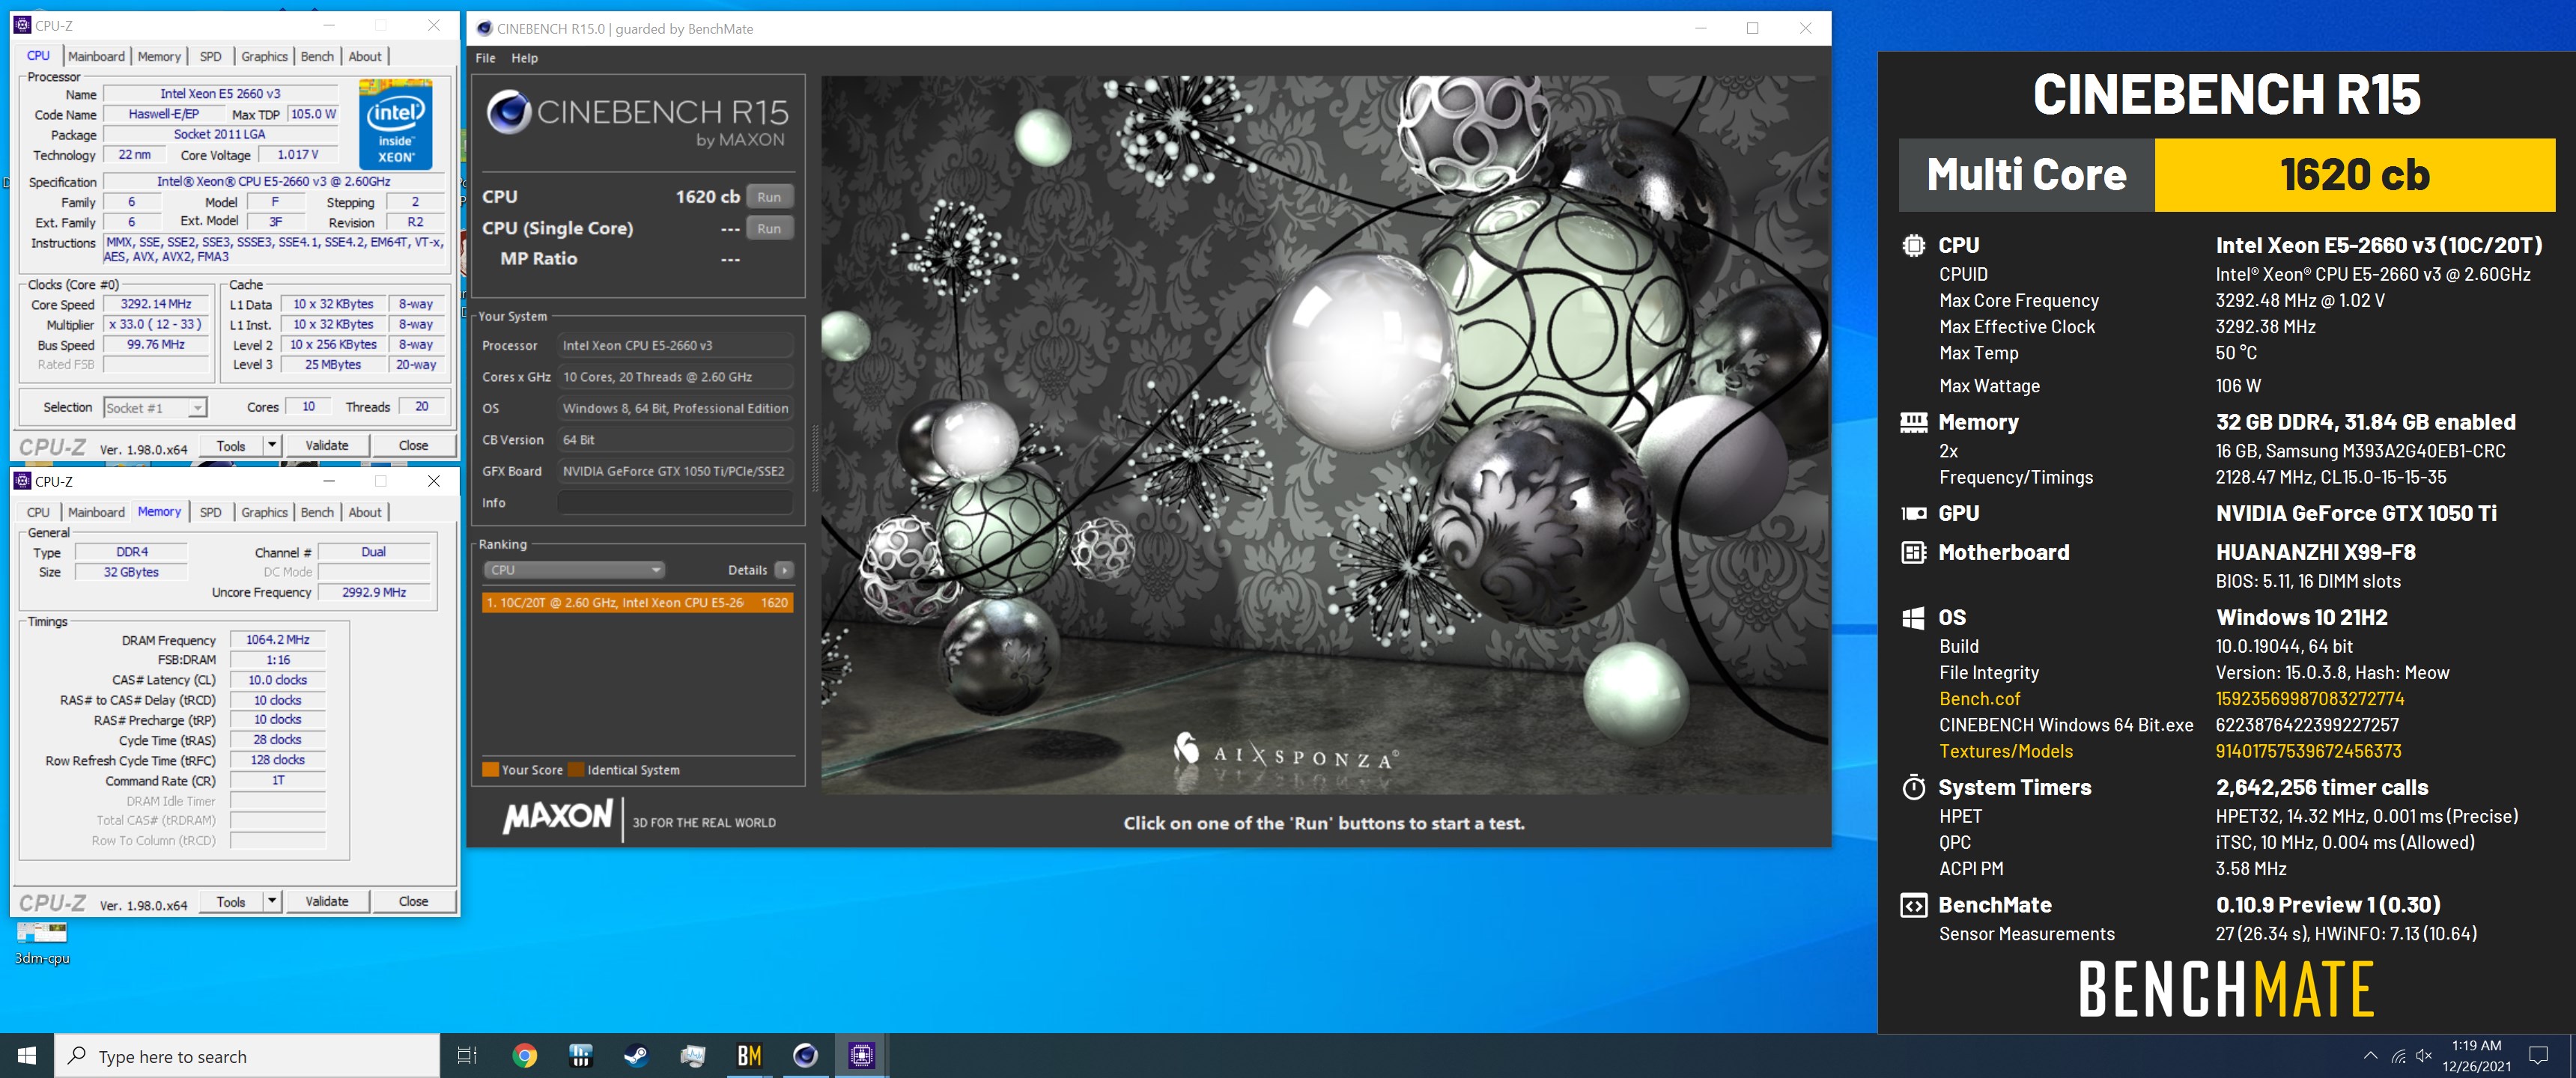Click Validate in top CPU-Z window
This screenshot has width=2576, height=1078.
tap(327, 445)
